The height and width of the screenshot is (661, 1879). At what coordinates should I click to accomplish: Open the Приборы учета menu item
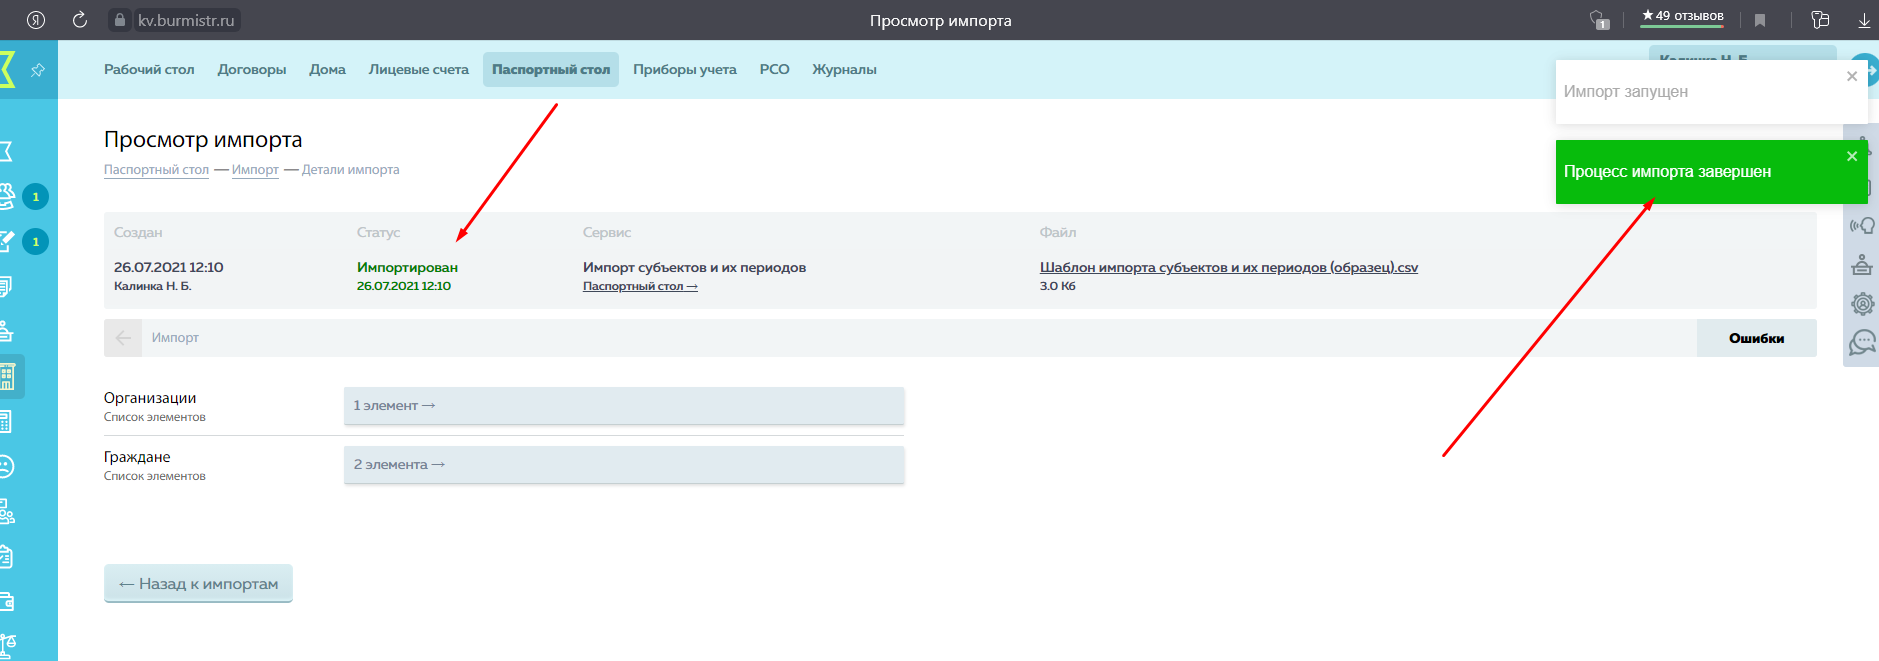685,69
